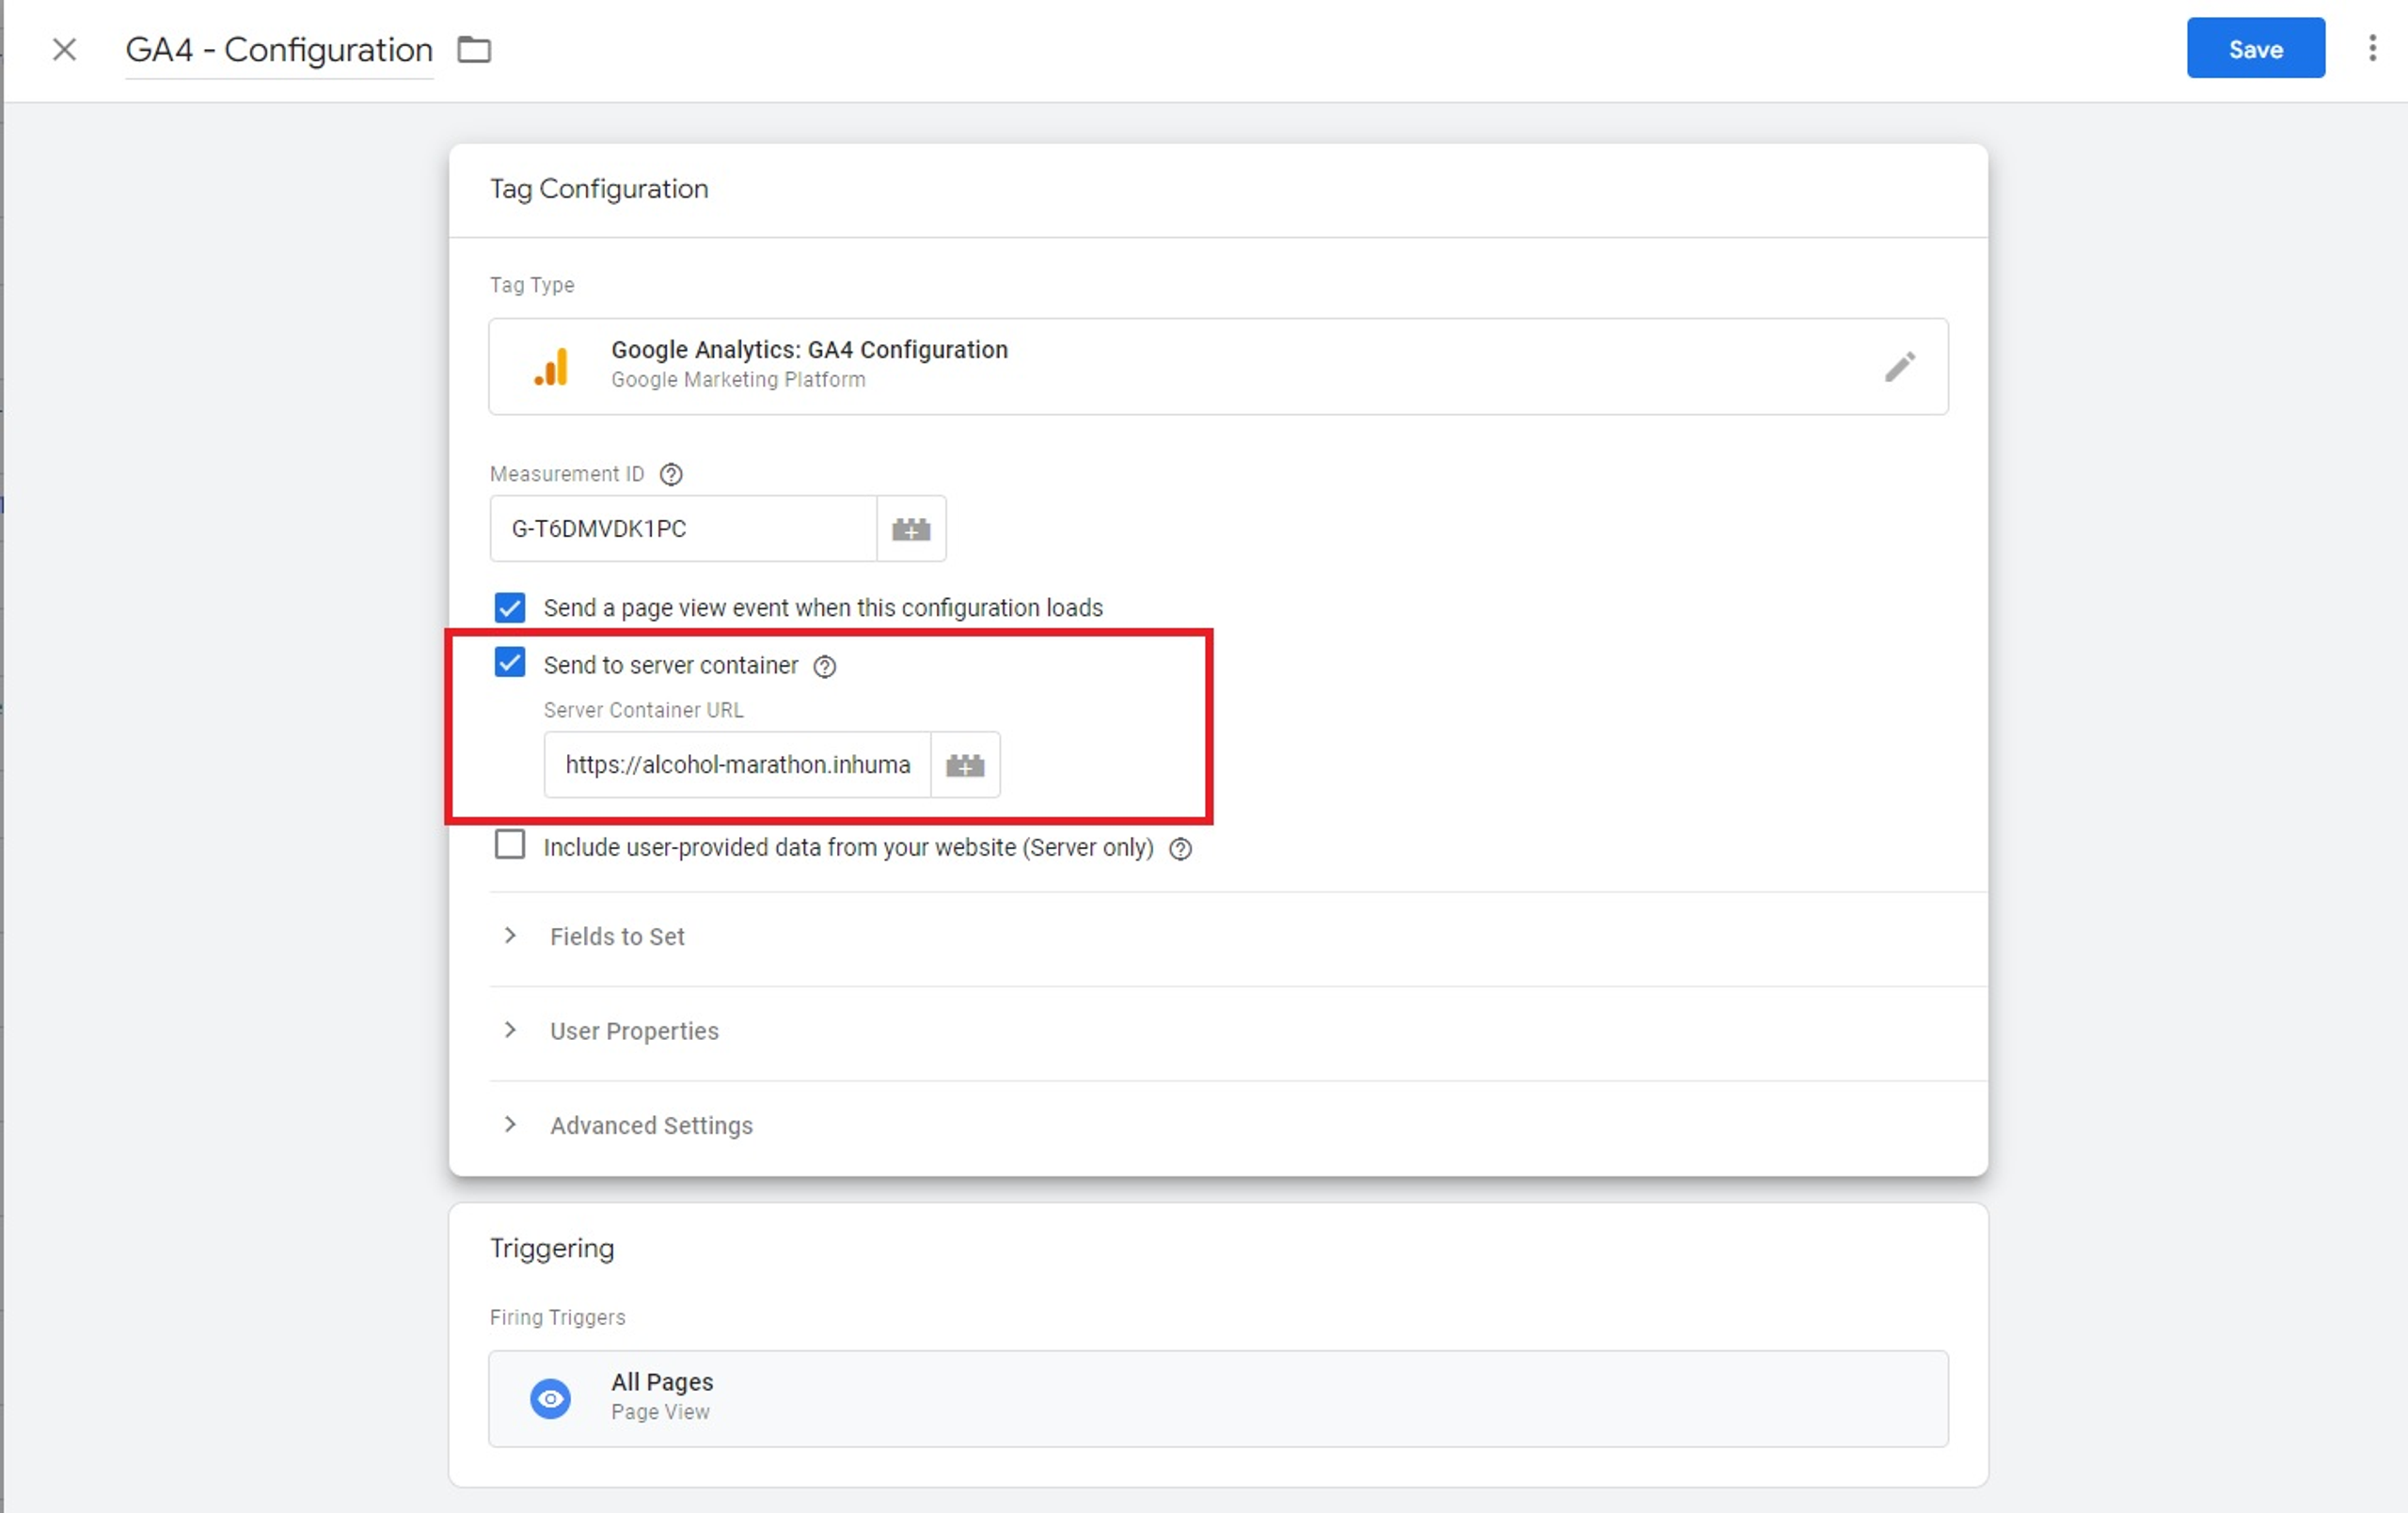The height and width of the screenshot is (1513, 2408).
Task: Edit the GA4 - Configuration tag name
Action: (x=279, y=49)
